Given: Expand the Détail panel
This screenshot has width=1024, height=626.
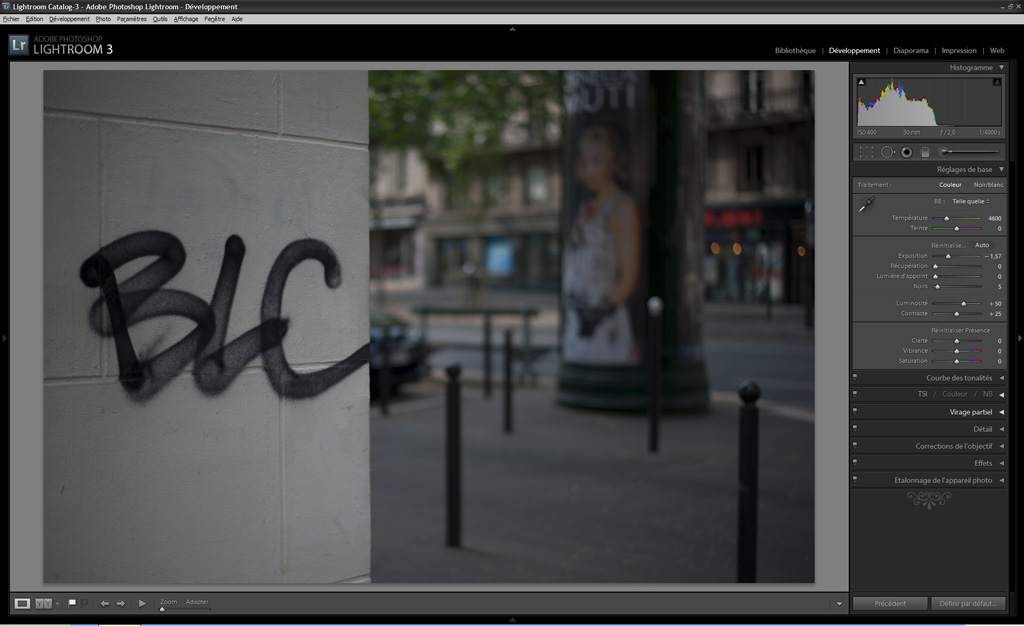Looking at the screenshot, I should point(1002,429).
